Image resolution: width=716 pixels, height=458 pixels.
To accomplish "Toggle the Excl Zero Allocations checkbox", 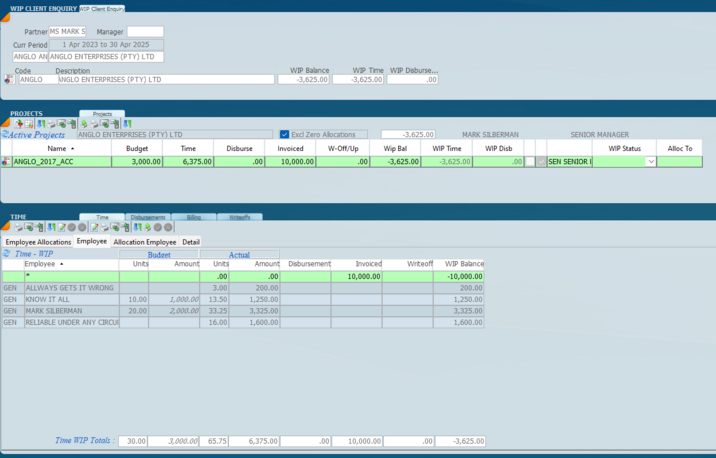I will 285,134.
